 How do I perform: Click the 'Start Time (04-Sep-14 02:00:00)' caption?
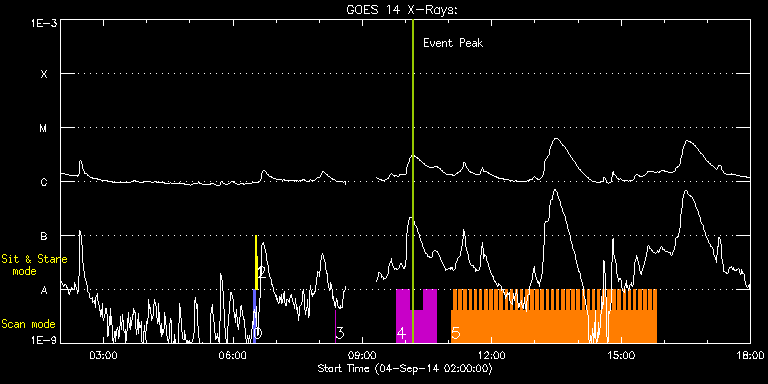[x=405, y=368]
